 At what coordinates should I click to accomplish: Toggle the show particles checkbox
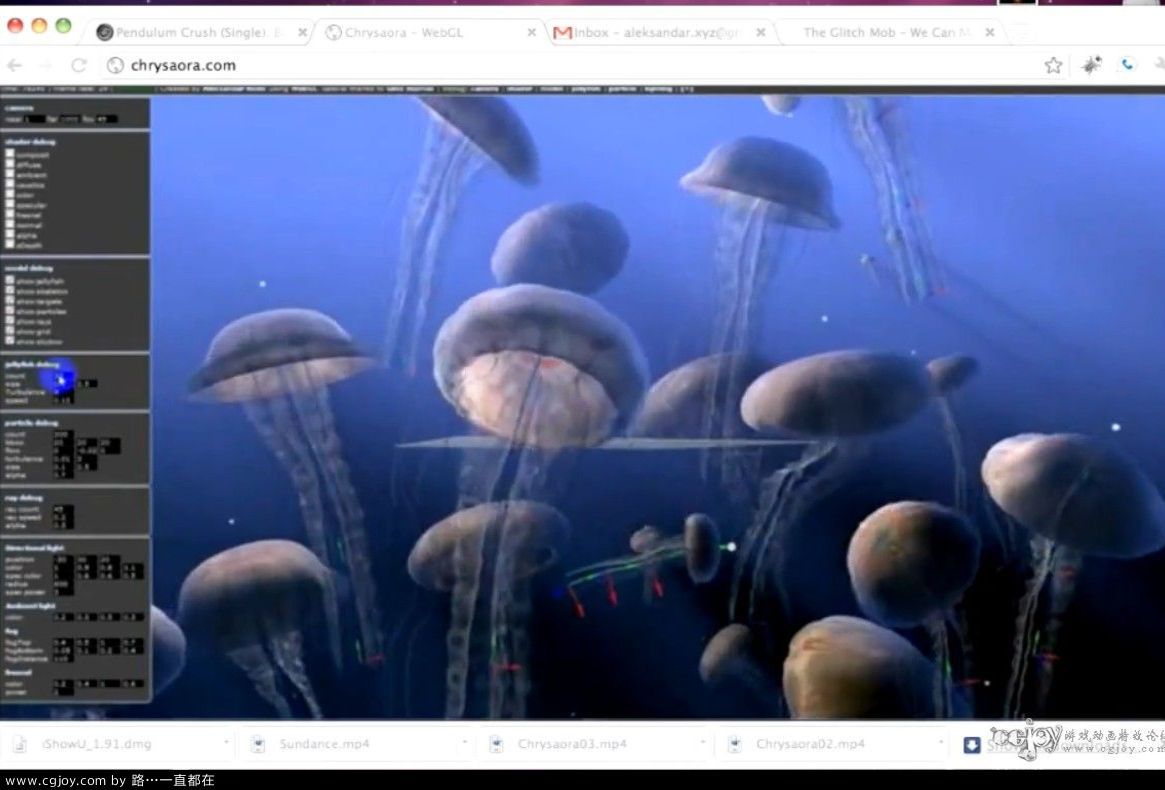[11, 311]
